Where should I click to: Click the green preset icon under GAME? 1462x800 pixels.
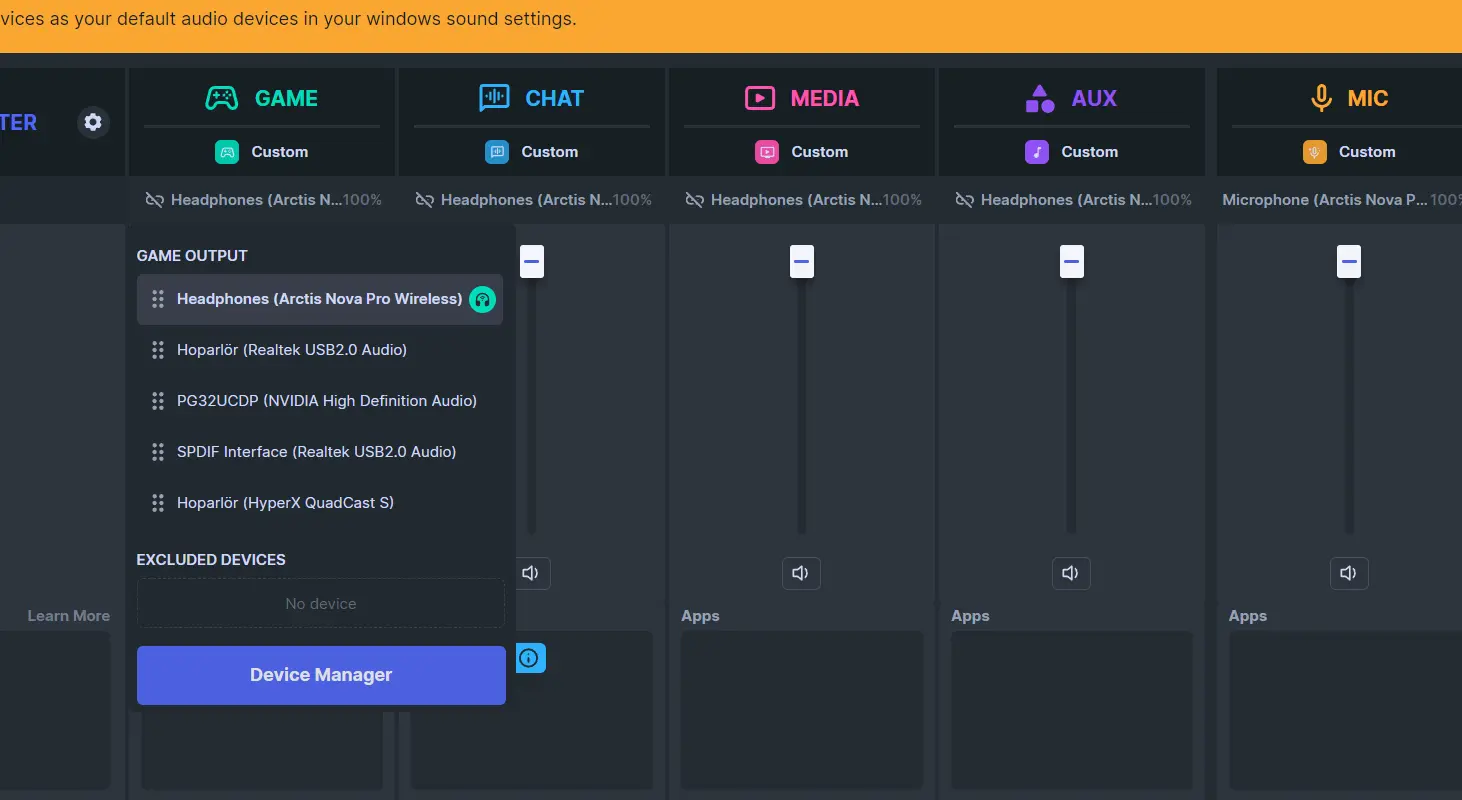pyautogui.click(x=227, y=152)
